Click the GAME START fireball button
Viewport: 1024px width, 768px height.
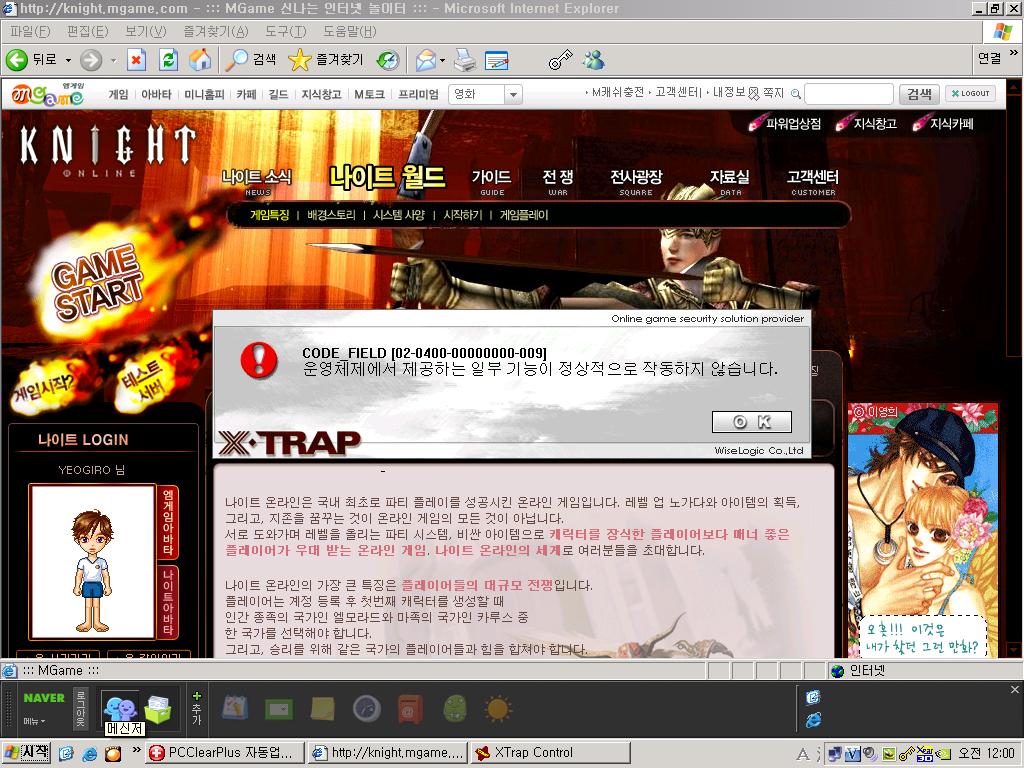point(98,282)
